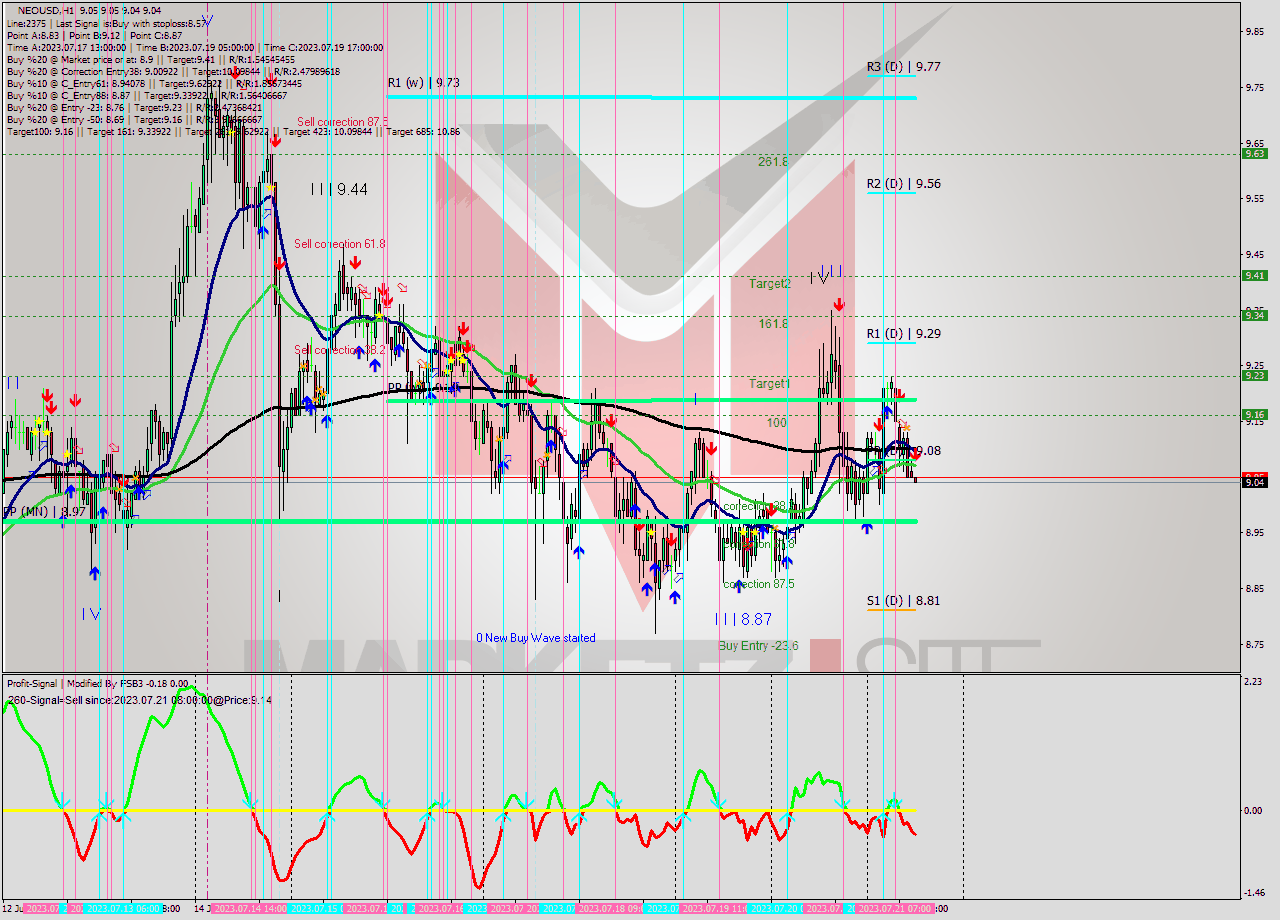Image resolution: width=1280 pixels, height=920 pixels.
Task: Click the 'Line:2375 | Last Signal' info line
Action: click(x=108, y=23)
